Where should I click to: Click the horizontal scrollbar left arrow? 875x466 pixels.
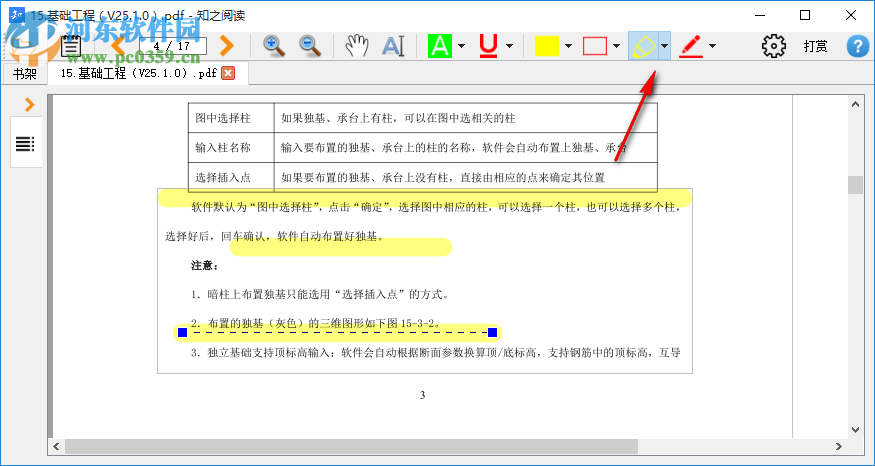56,446
